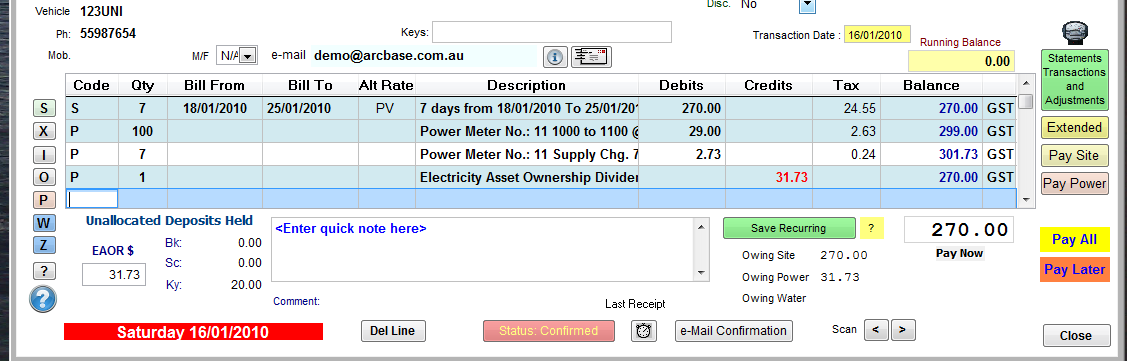This screenshot has width=1127, height=361.
Task: Click the e-Mail Confirmation button
Action: [734, 331]
